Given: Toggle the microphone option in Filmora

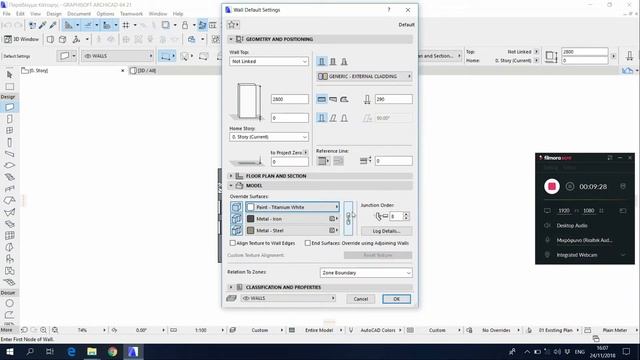Looking at the screenshot, I should [x=547, y=240].
